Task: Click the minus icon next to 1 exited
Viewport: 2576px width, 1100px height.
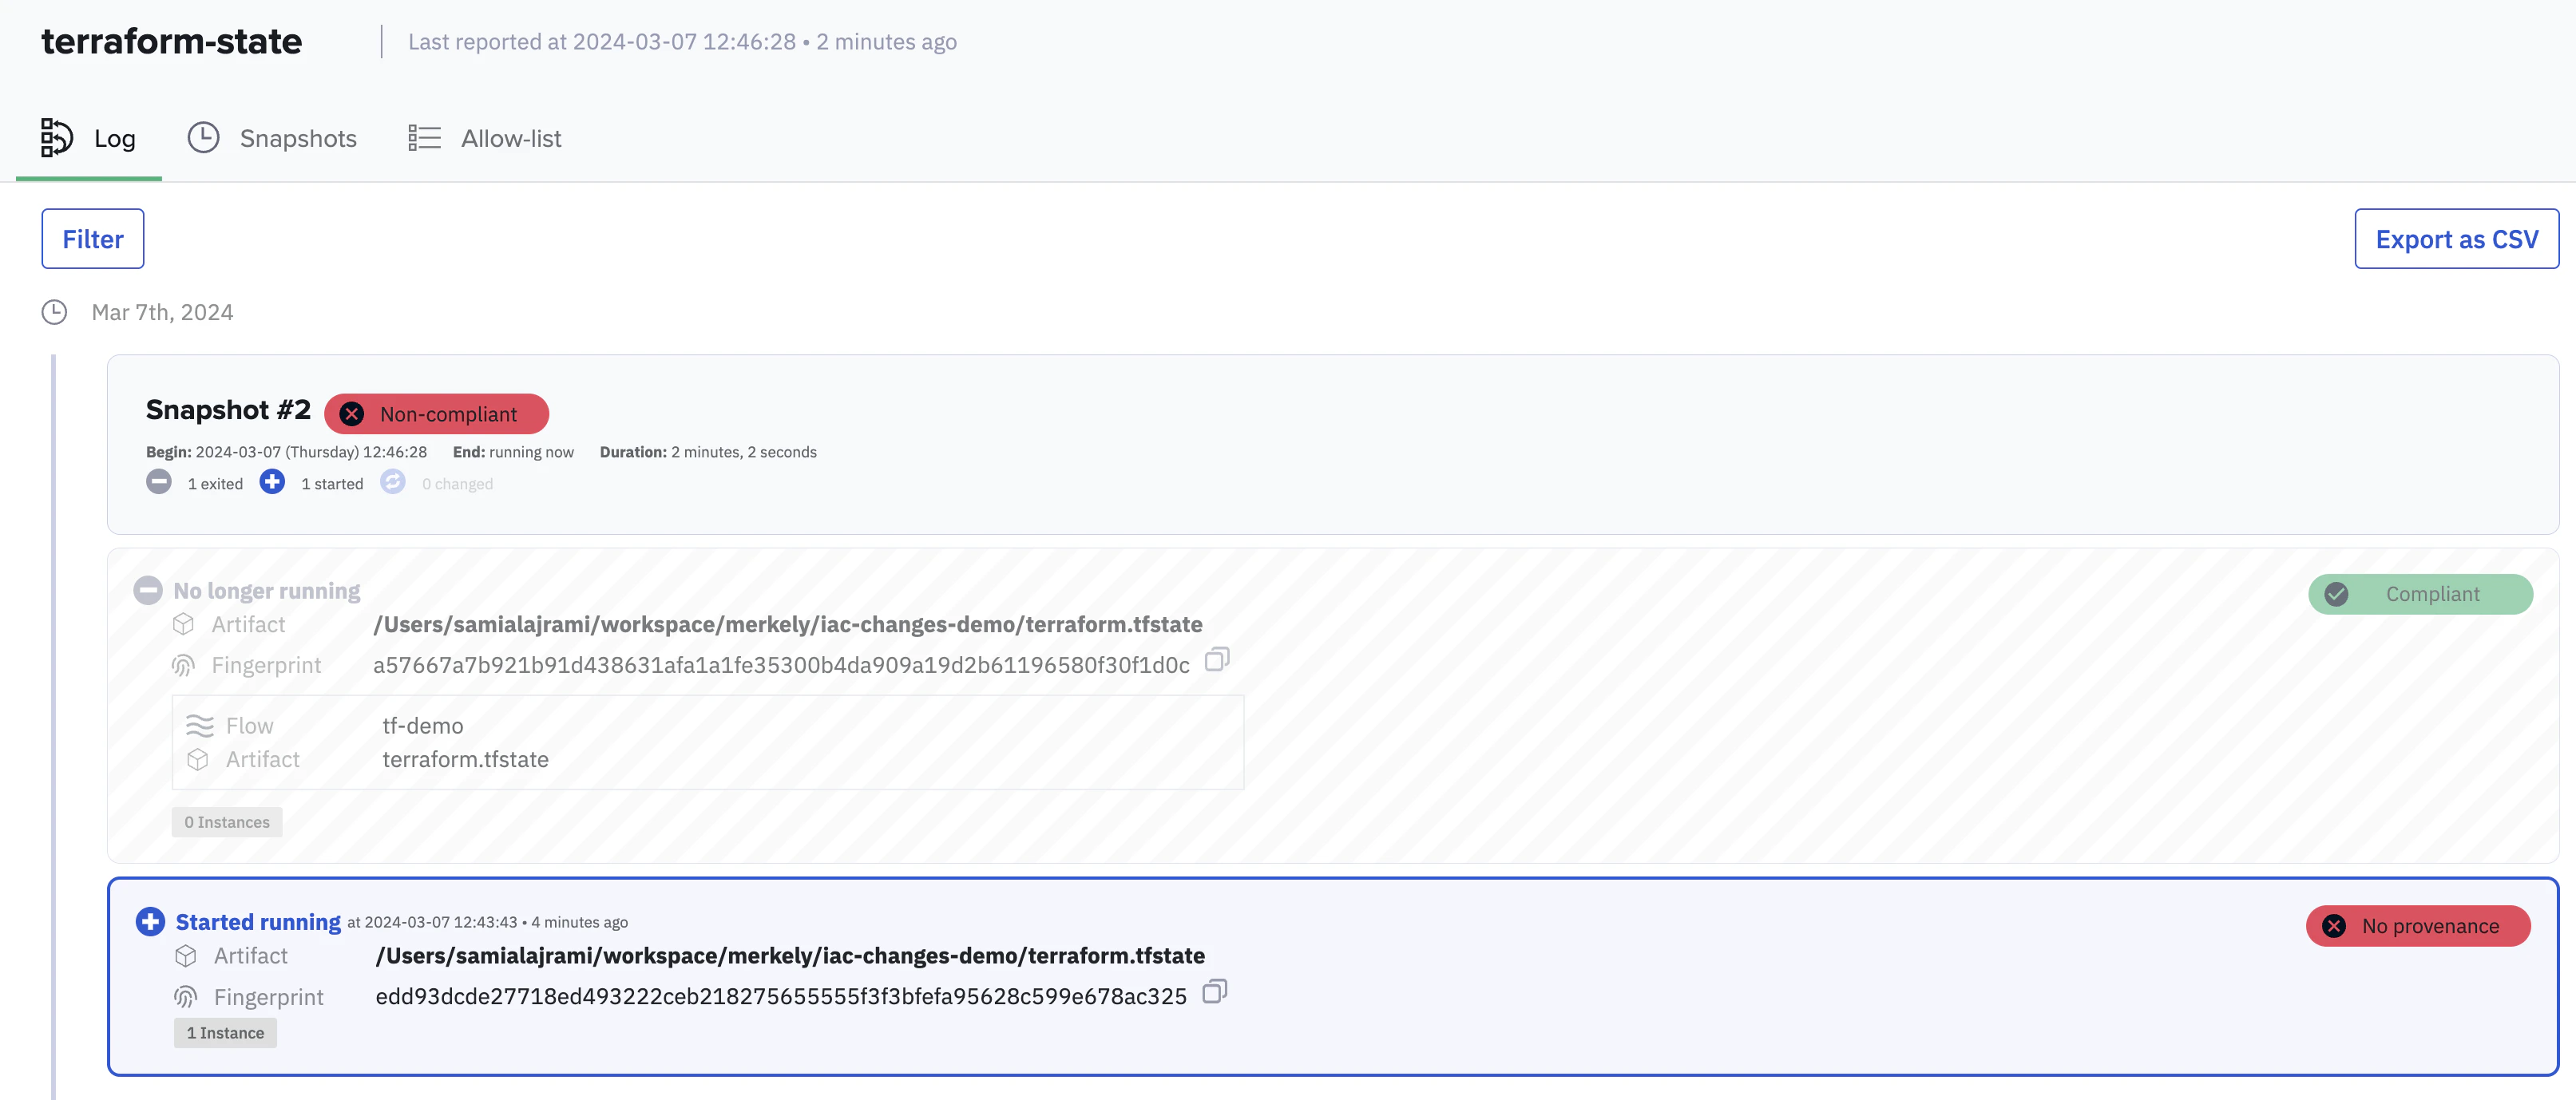Action: [x=159, y=482]
